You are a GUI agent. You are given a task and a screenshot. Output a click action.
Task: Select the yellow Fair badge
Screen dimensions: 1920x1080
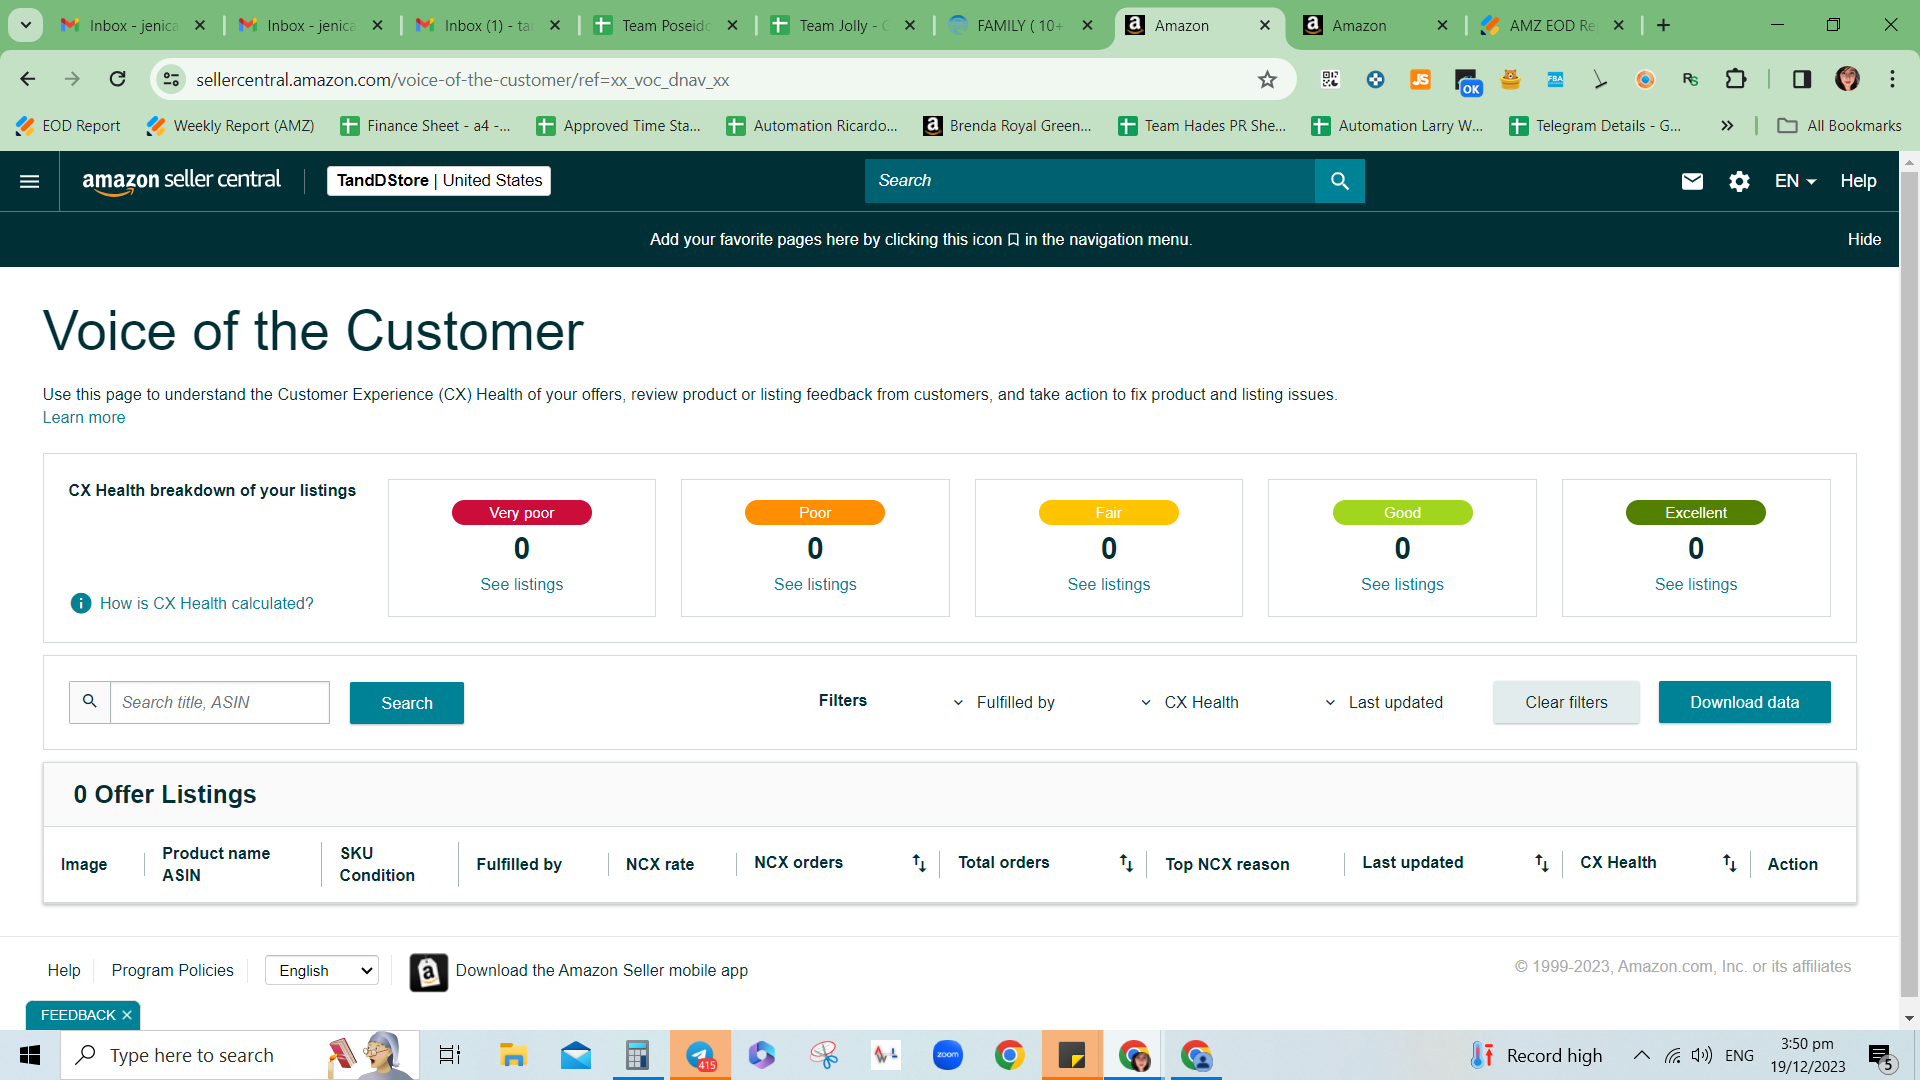(x=1109, y=513)
